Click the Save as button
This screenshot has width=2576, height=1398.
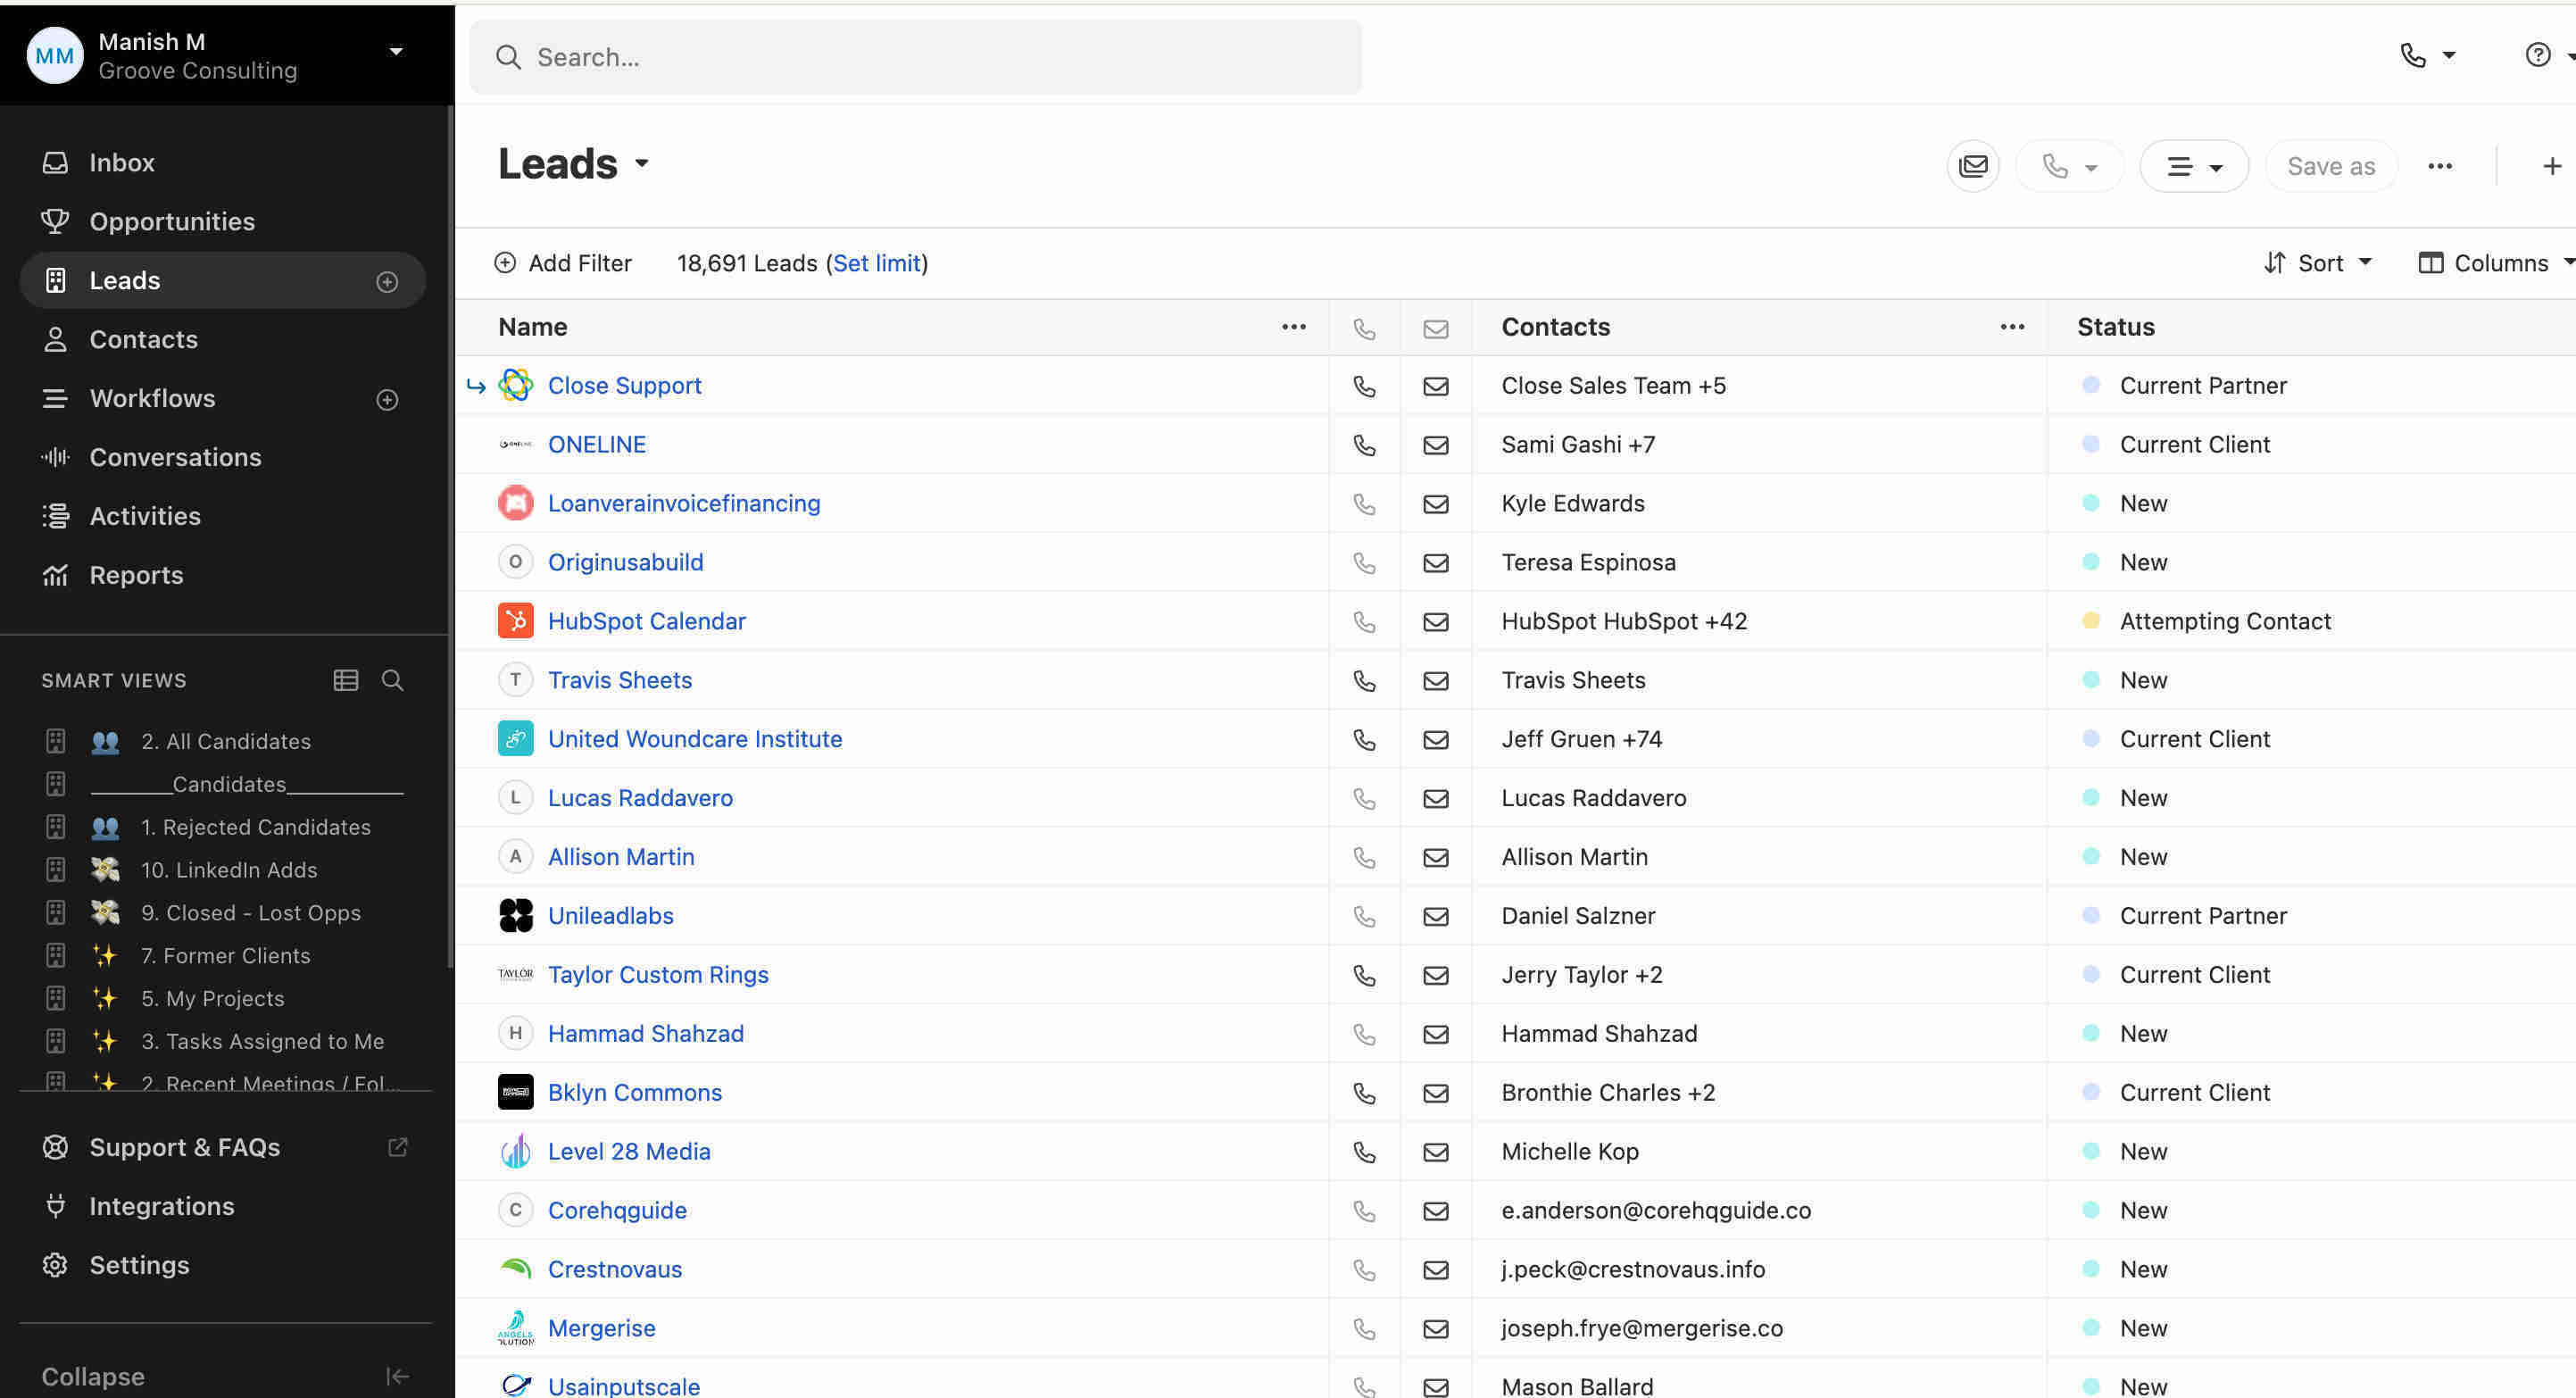click(2331, 166)
